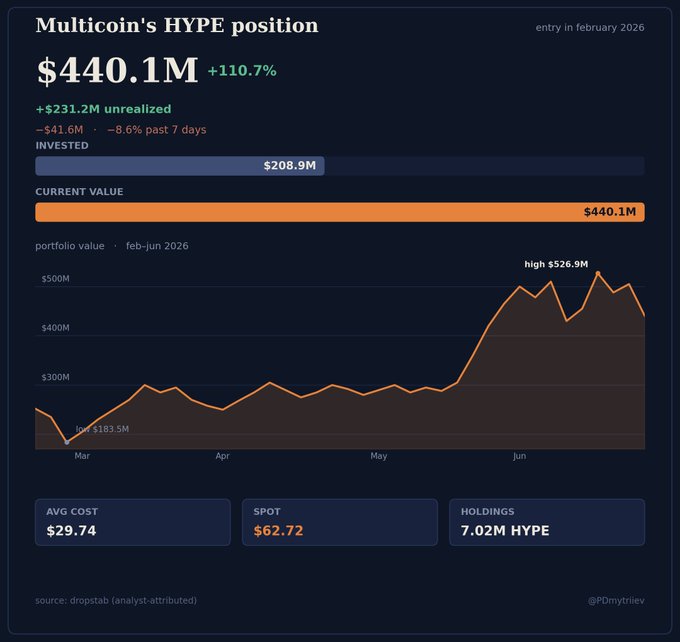Click the @PDmytriiev handle
Image resolution: width=680 pixels, height=642 pixels.
[x=616, y=601]
